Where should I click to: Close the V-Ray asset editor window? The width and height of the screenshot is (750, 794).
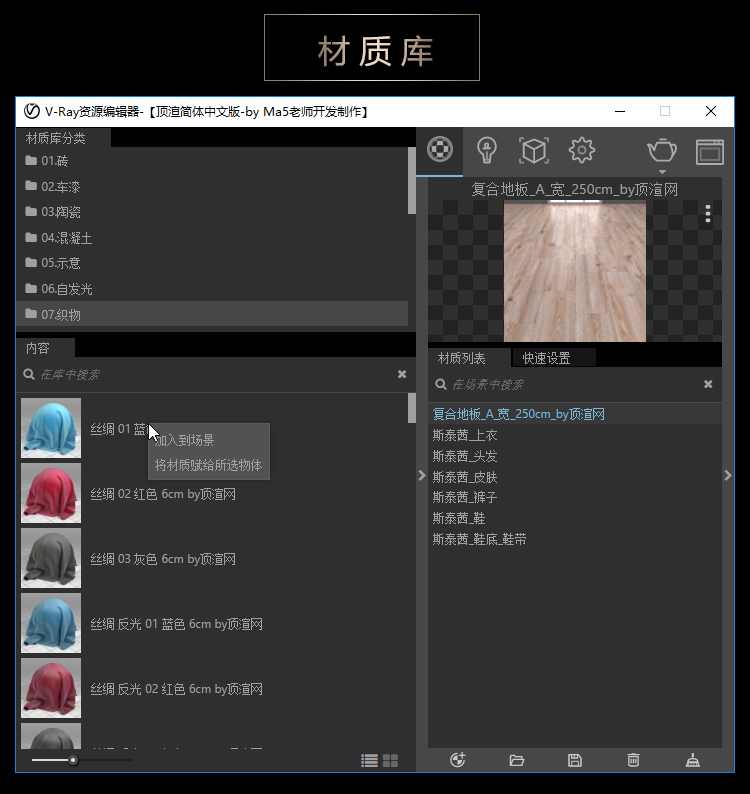711,111
